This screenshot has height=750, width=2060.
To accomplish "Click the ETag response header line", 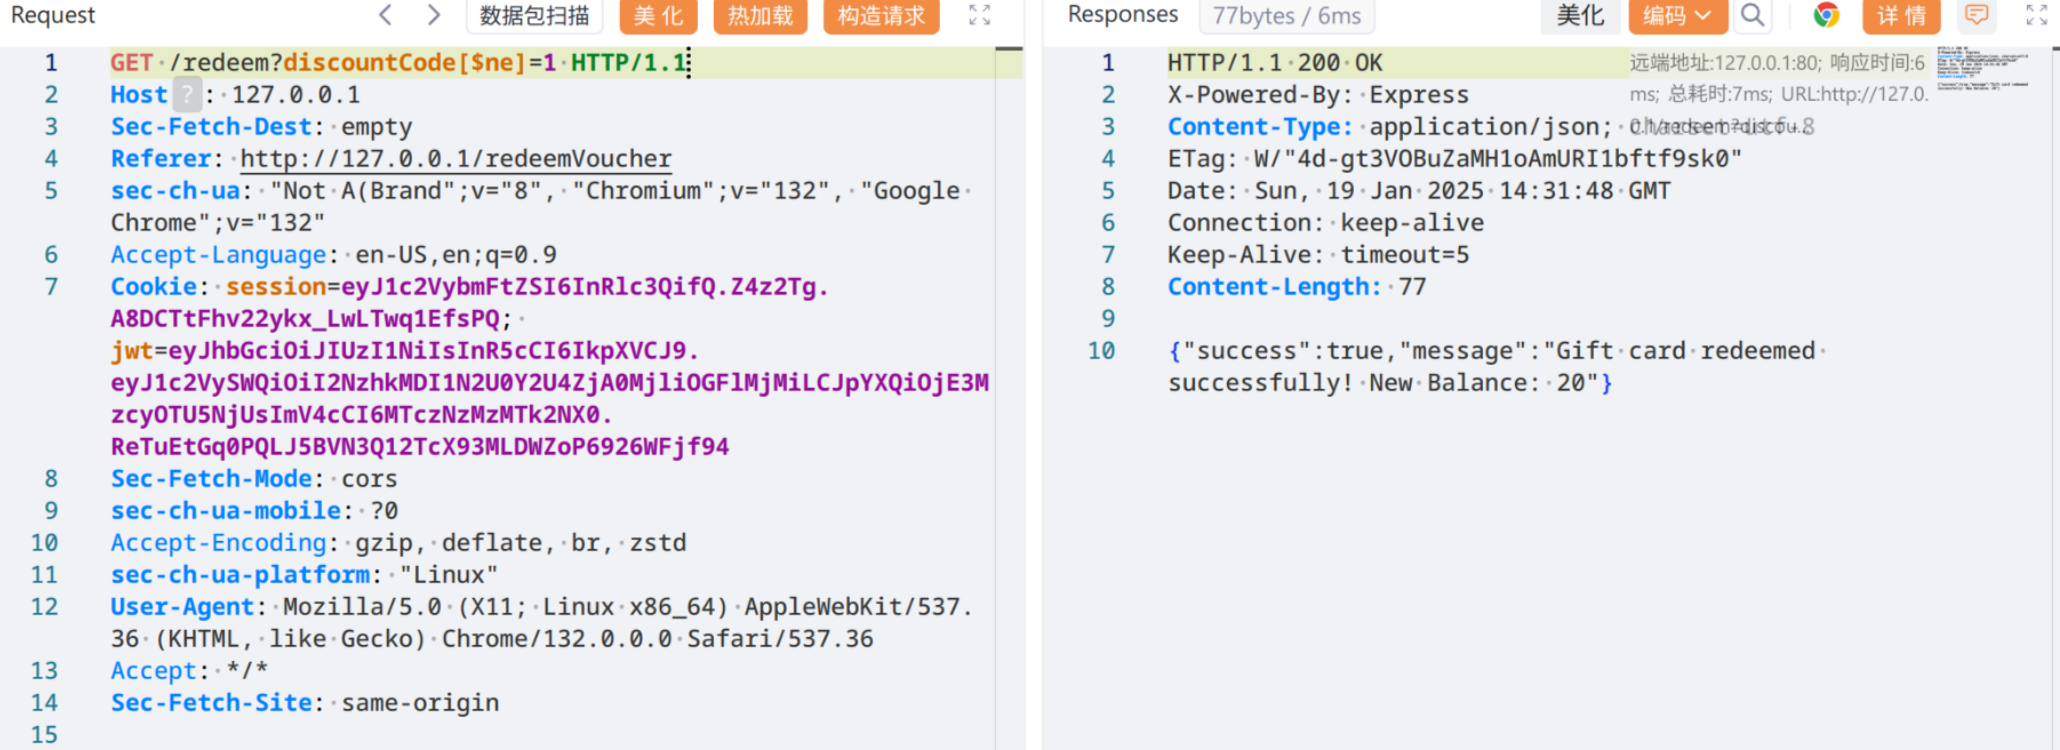I will (1455, 159).
